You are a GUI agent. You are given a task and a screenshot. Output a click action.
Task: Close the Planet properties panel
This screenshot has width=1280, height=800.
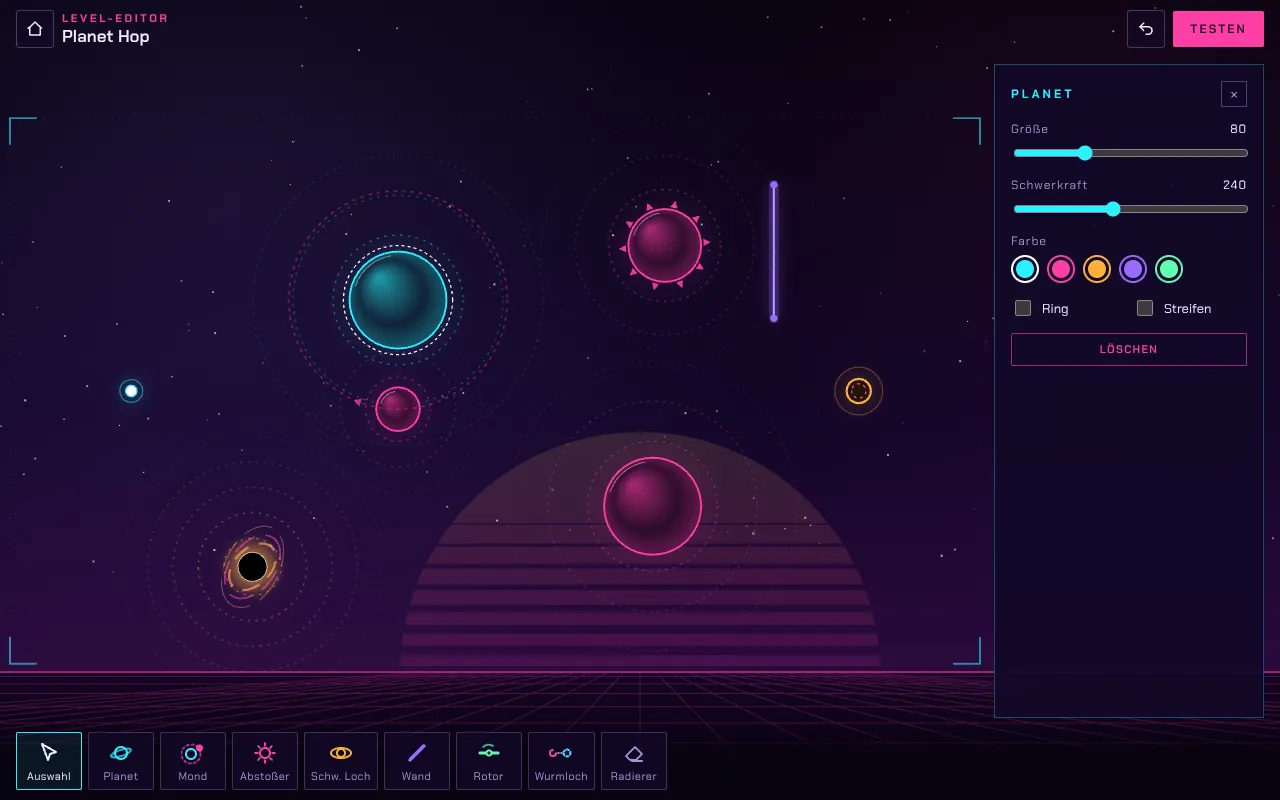click(x=1234, y=94)
